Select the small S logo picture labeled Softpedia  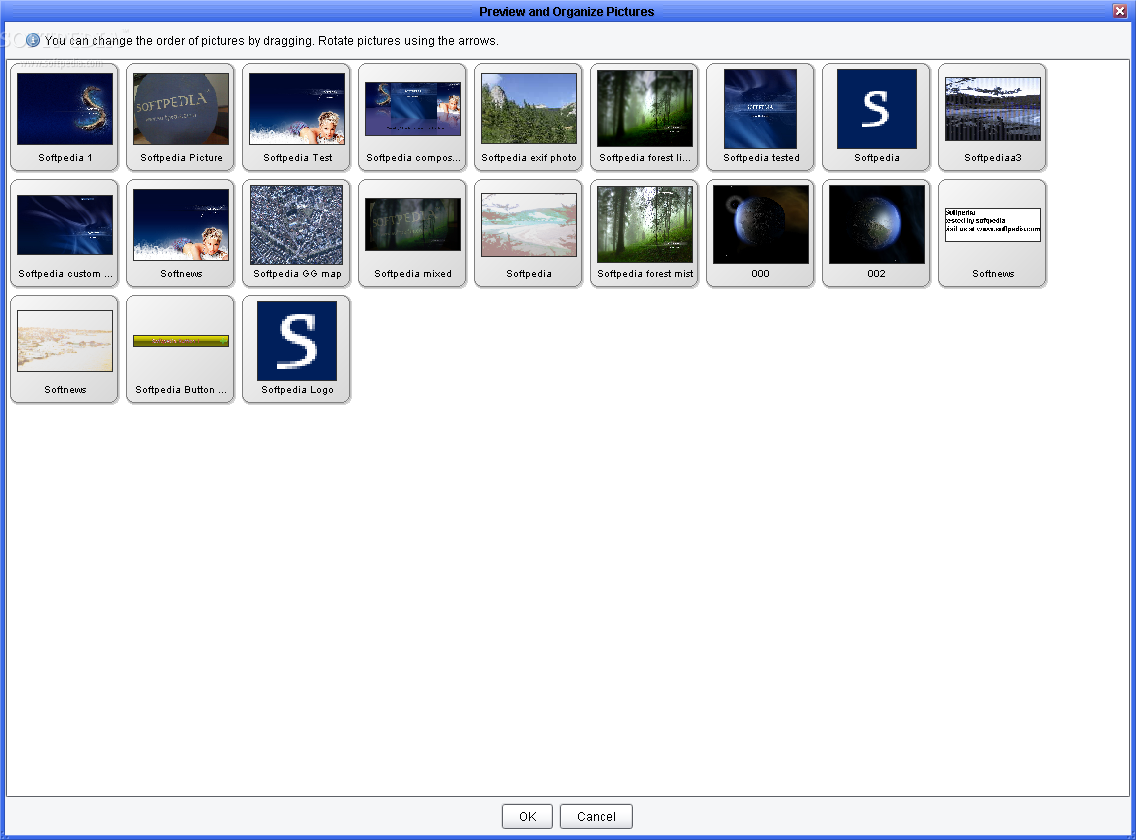876,117
